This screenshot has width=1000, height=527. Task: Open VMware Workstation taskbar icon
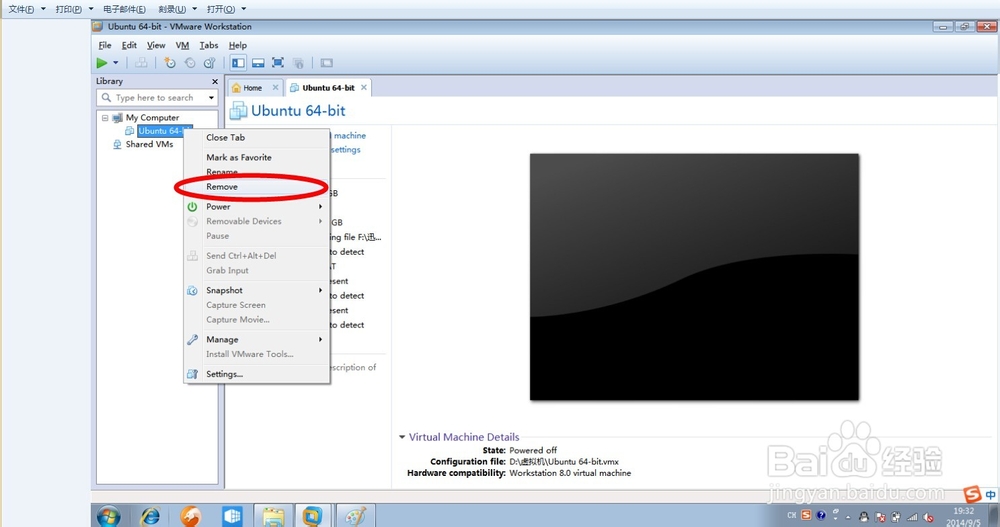(x=312, y=516)
